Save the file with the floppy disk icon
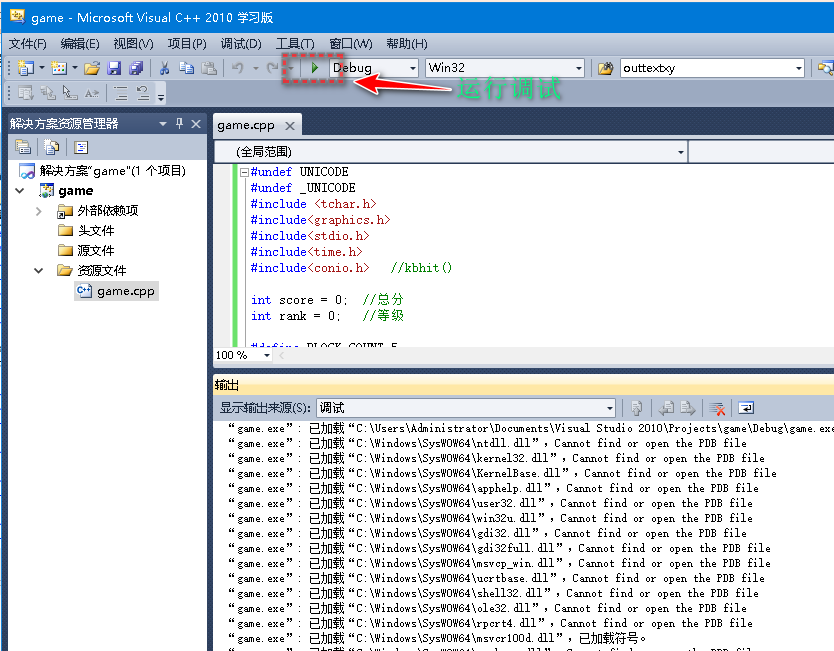The height and width of the screenshot is (651, 834). tap(114, 68)
